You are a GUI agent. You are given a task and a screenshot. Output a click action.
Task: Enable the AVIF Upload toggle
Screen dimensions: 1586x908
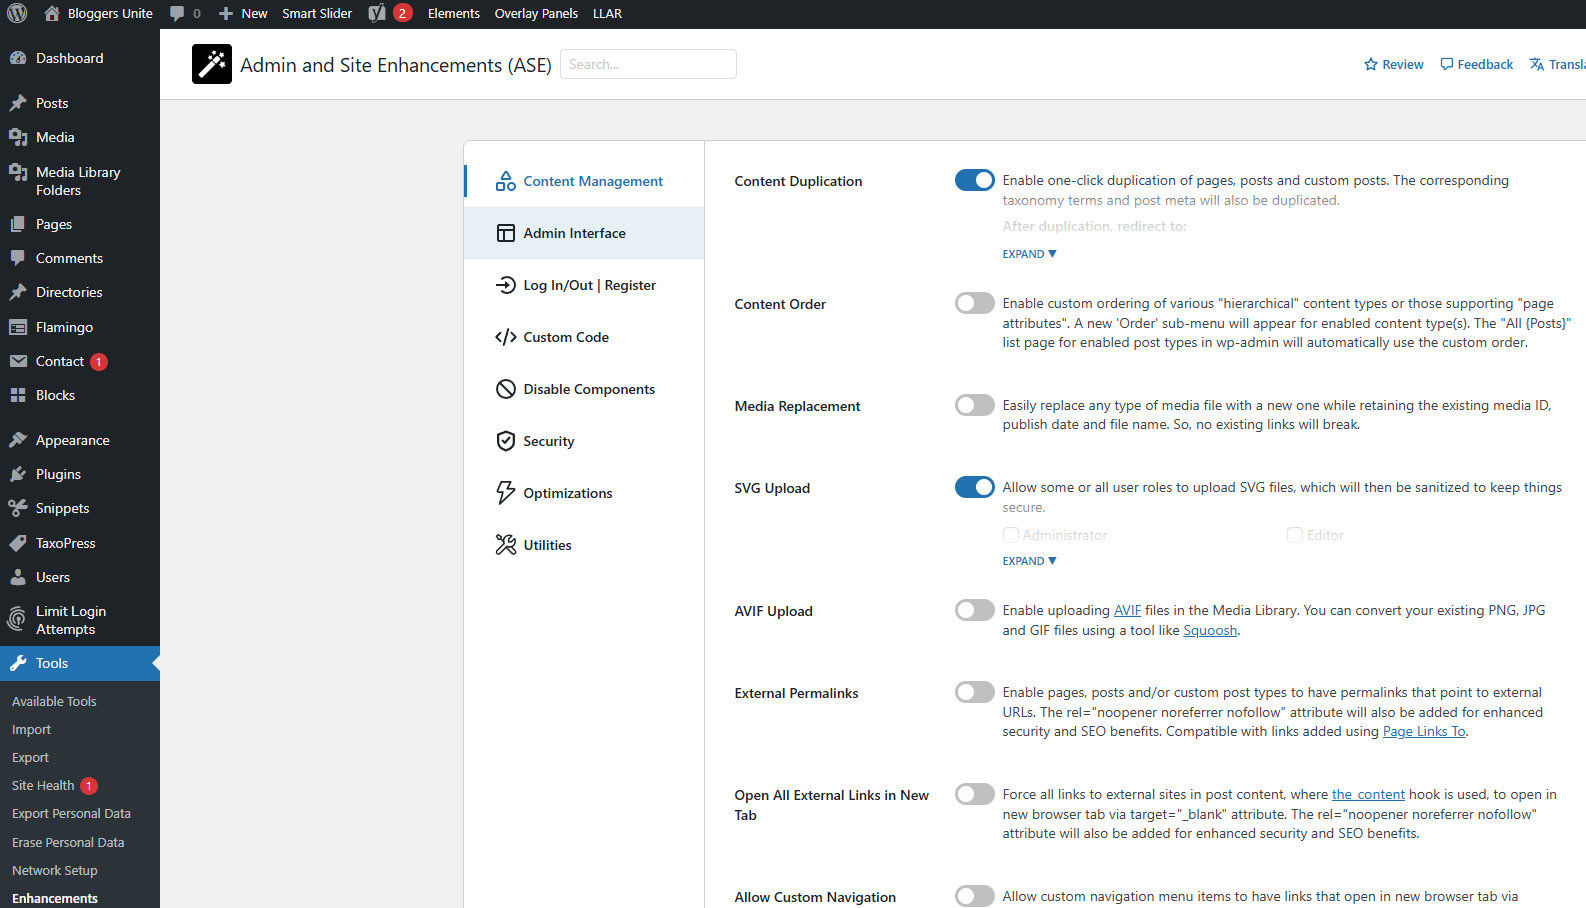pos(974,610)
